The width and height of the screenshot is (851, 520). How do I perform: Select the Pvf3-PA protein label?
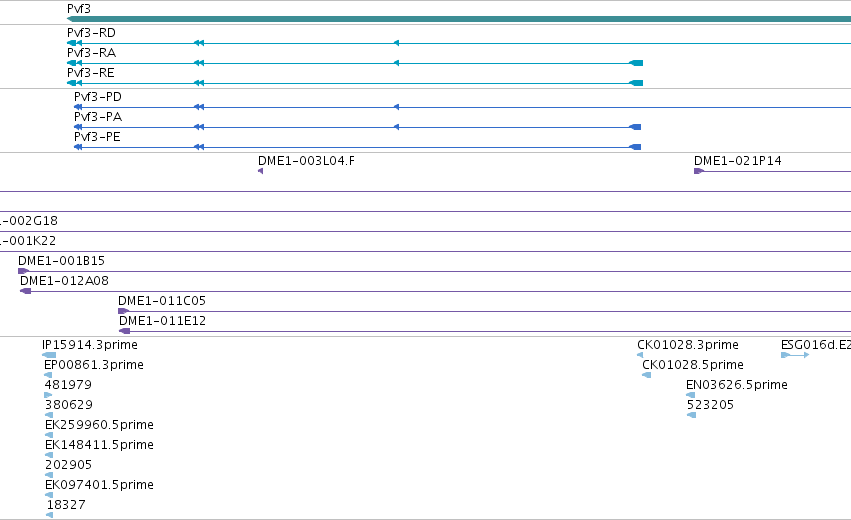click(98, 117)
